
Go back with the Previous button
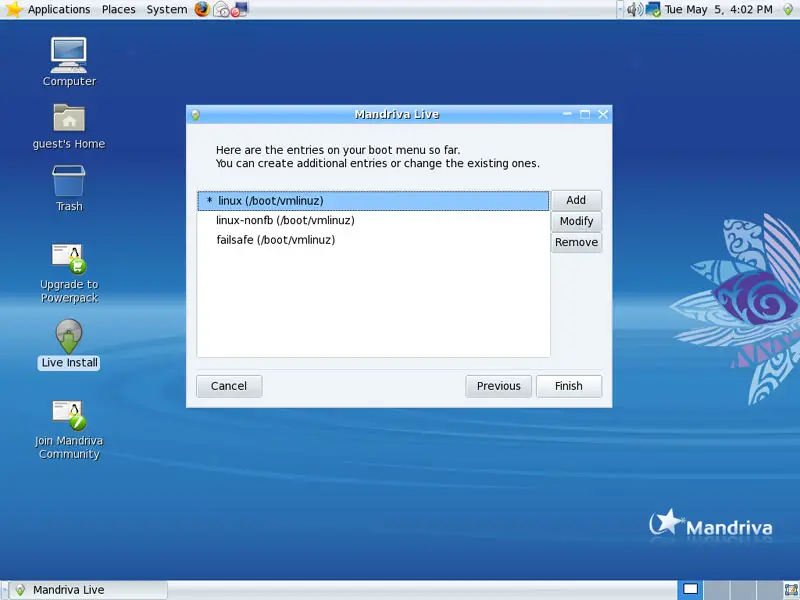[x=498, y=386]
